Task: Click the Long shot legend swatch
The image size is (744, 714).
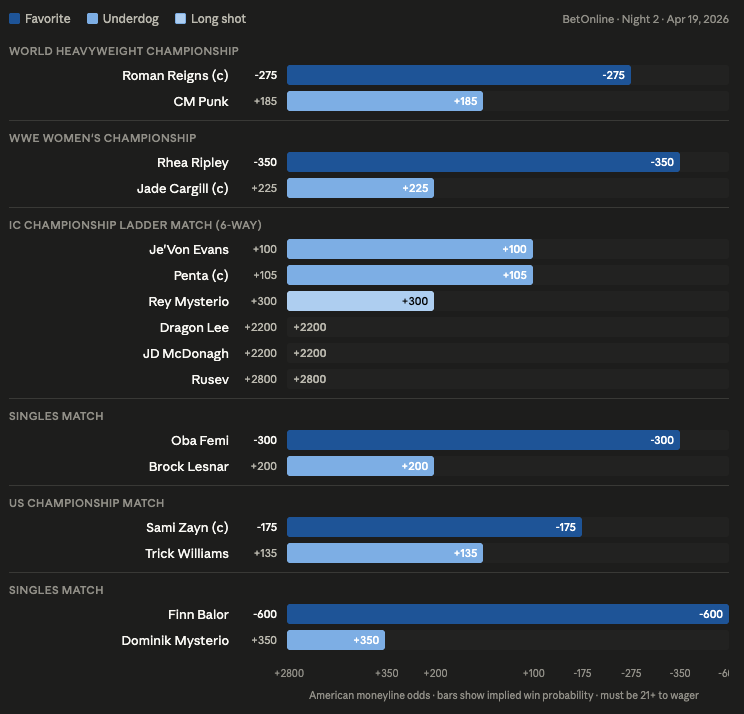Action: click(180, 19)
